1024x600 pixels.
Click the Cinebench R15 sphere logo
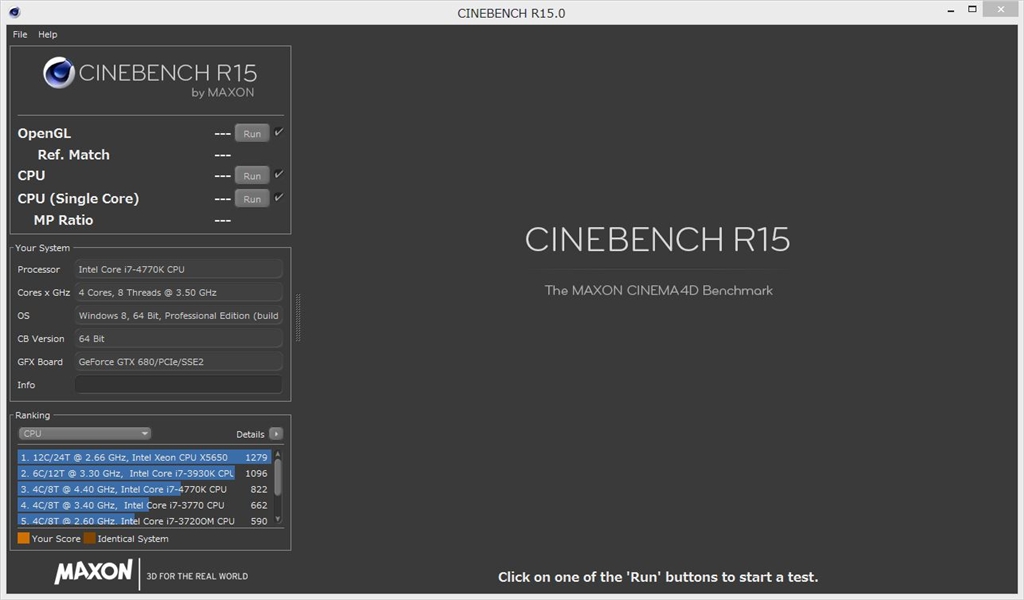[x=59, y=73]
